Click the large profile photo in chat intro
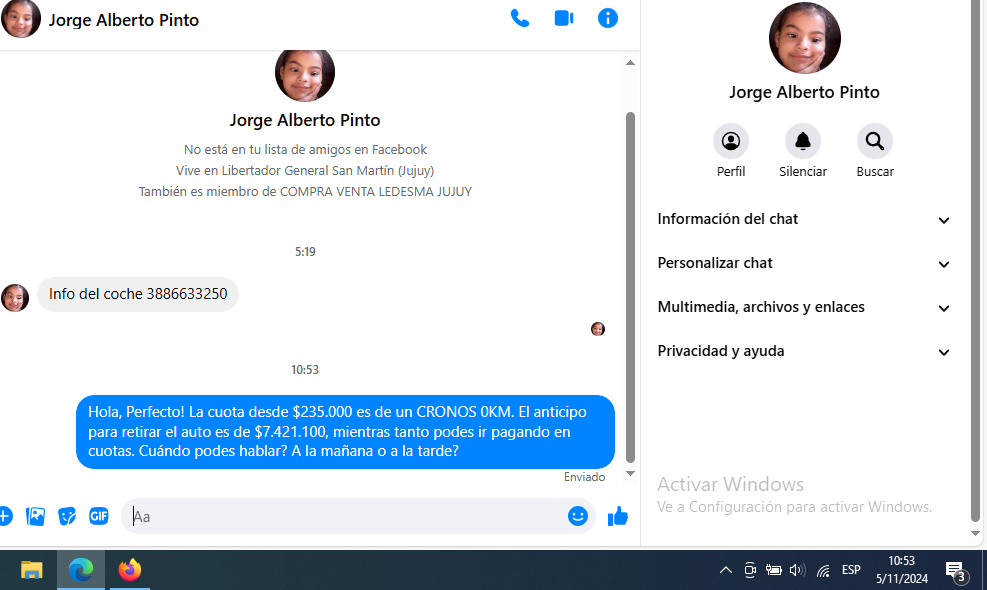The height and width of the screenshot is (590, 987). 305,74
